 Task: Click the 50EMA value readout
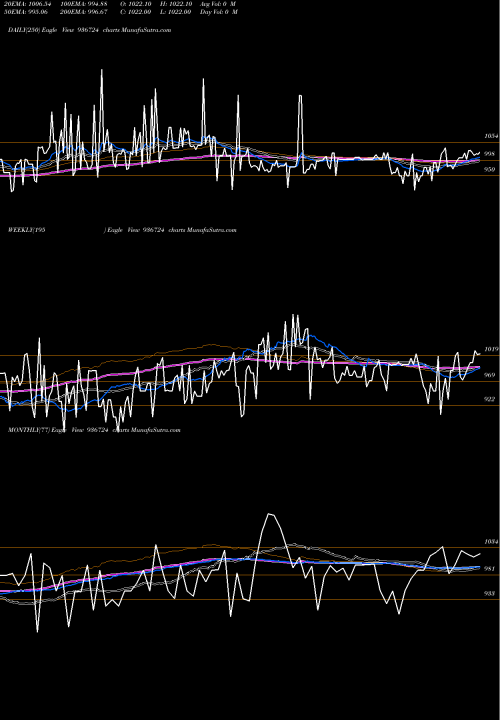point(26,12)
